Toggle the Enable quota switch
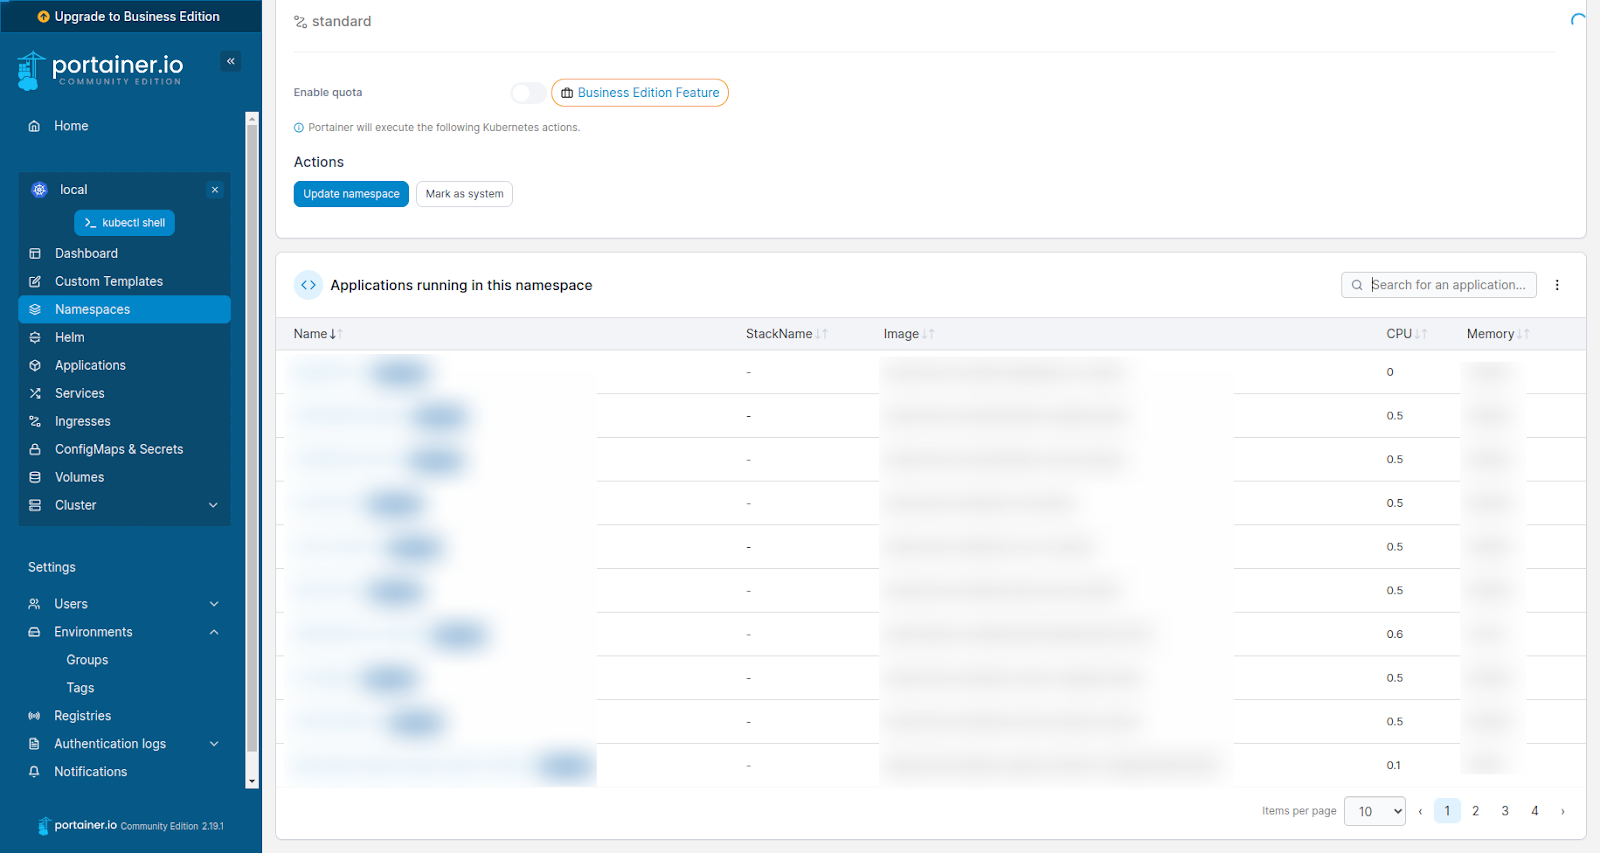Screen dimensions: 1600x853 click(x=528, y=93)
